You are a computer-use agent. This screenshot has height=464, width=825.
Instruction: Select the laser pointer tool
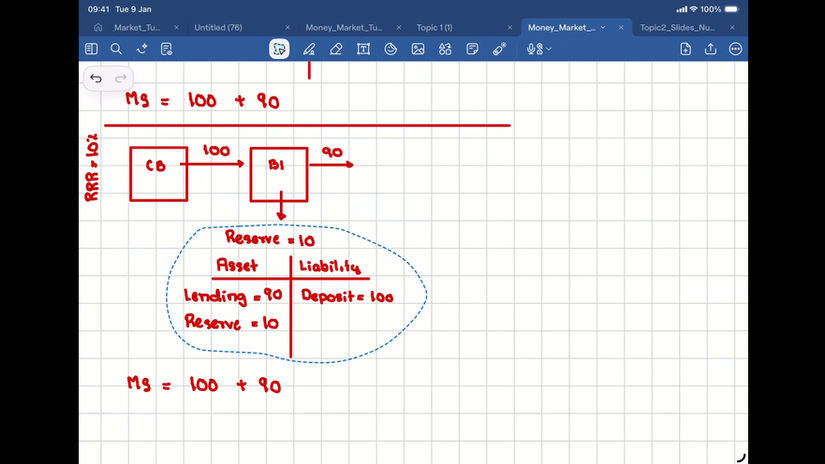[499, 49]
